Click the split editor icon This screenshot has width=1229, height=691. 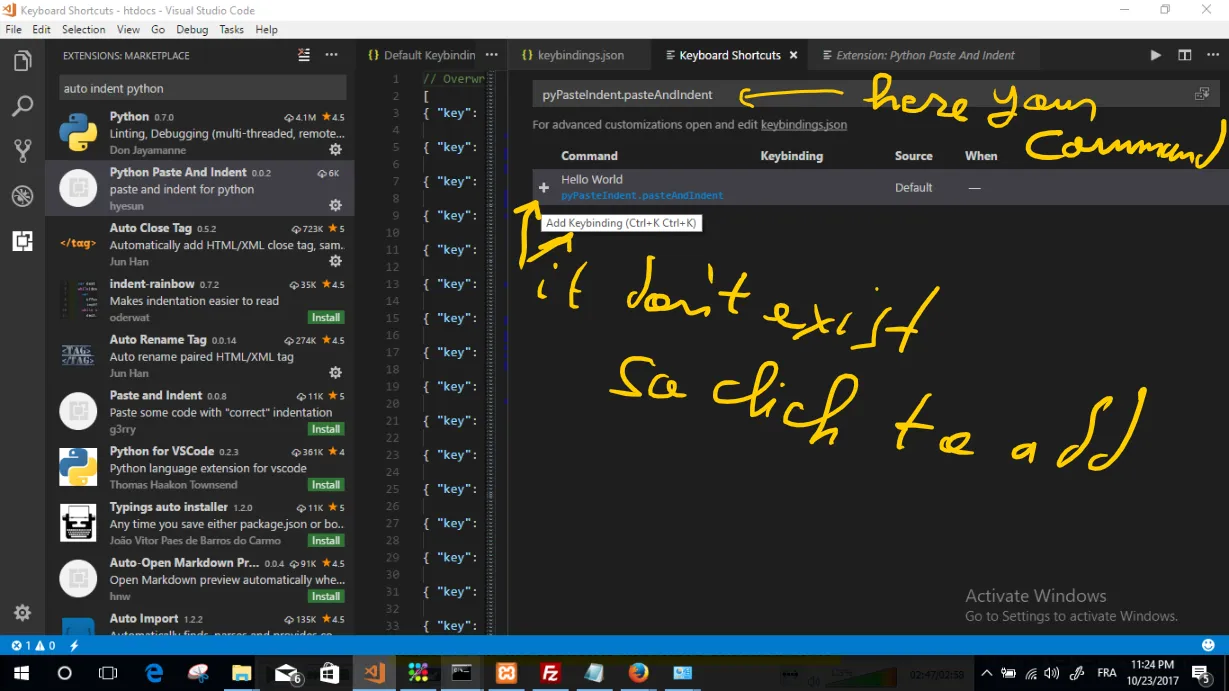point(1185,56)
